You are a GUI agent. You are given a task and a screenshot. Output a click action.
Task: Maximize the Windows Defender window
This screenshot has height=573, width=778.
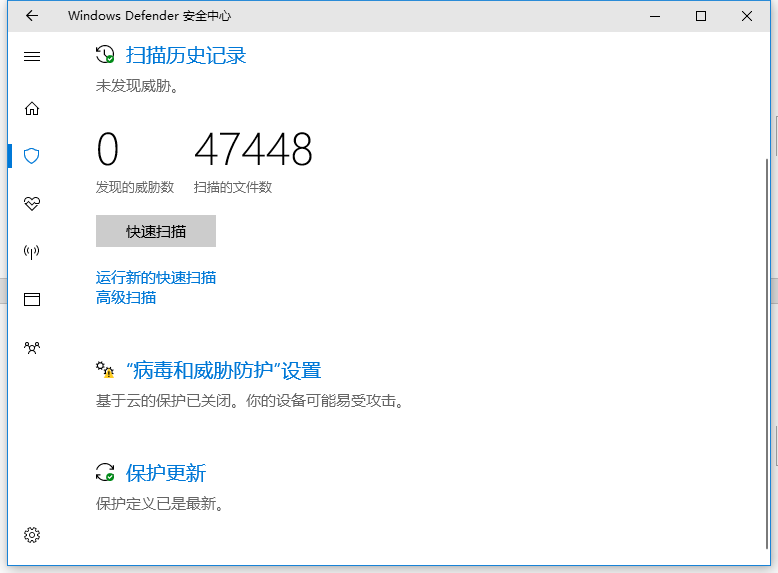point(701,16)
